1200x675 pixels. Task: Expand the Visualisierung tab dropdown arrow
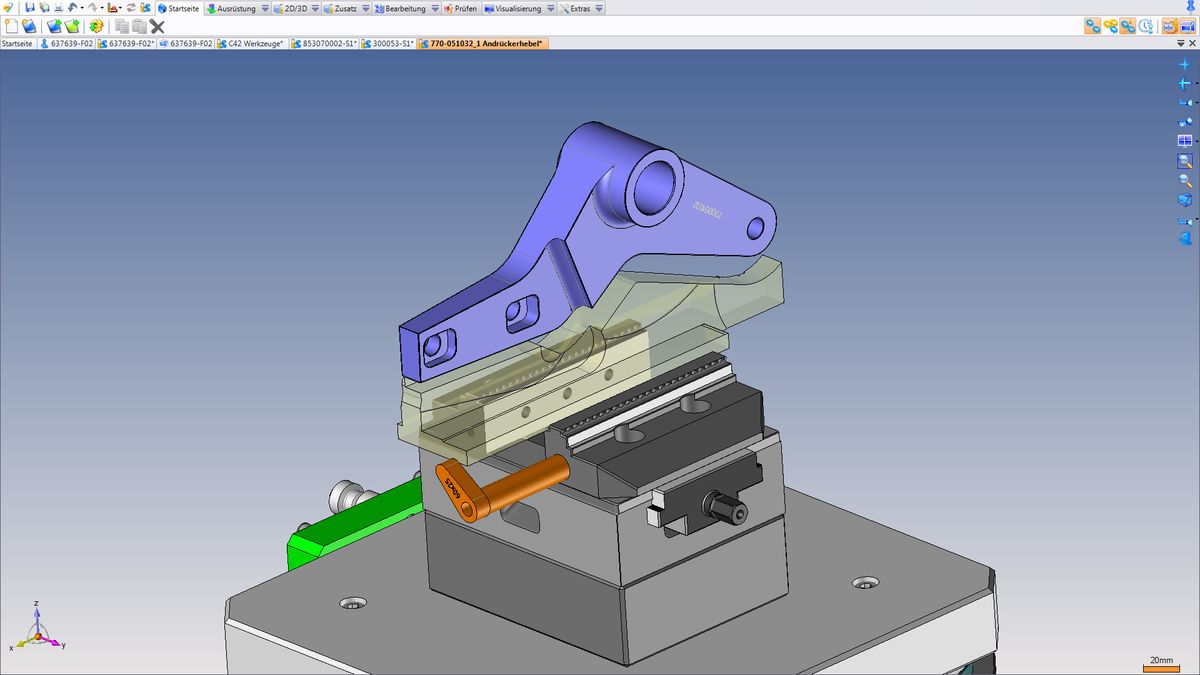550,9
